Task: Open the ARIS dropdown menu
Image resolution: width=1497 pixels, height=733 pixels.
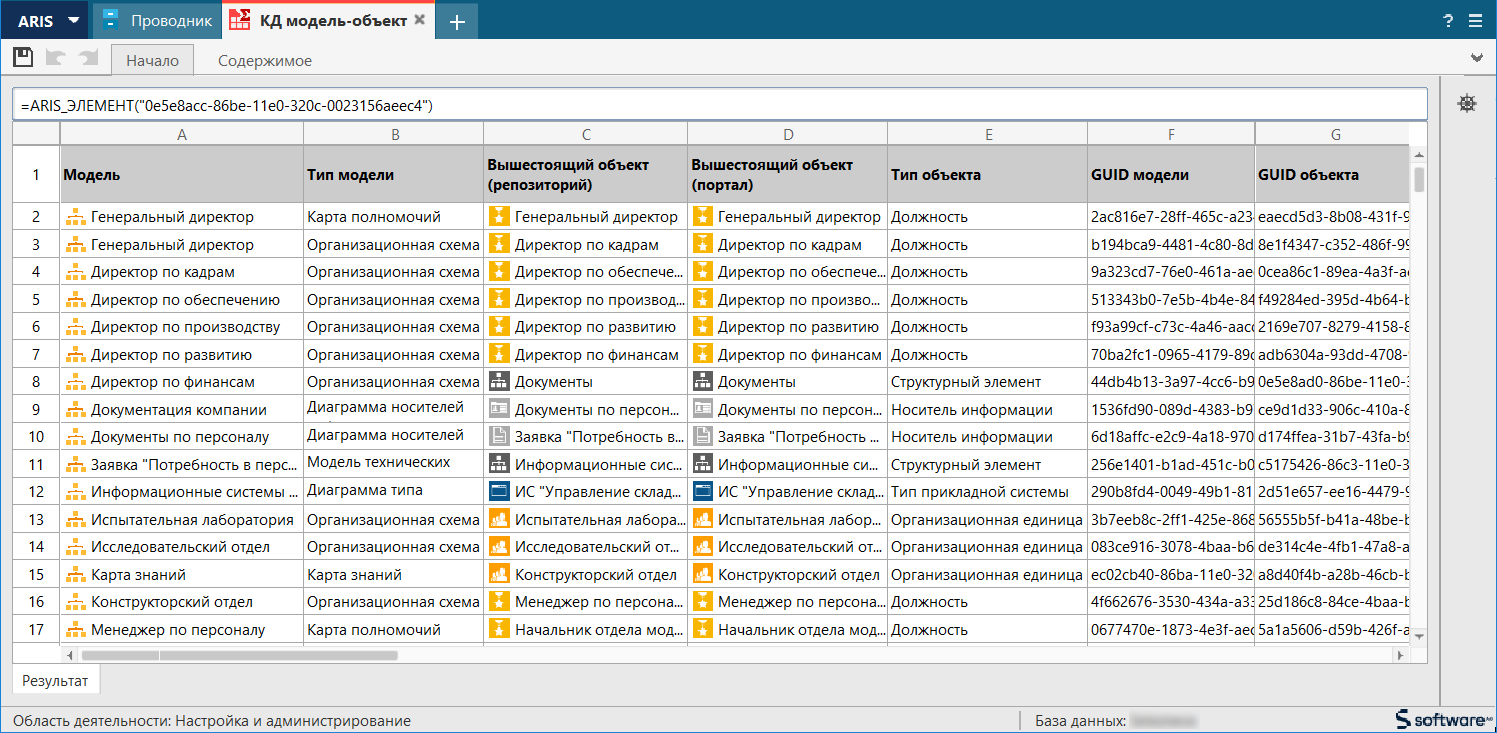Action: coord(47,21)
